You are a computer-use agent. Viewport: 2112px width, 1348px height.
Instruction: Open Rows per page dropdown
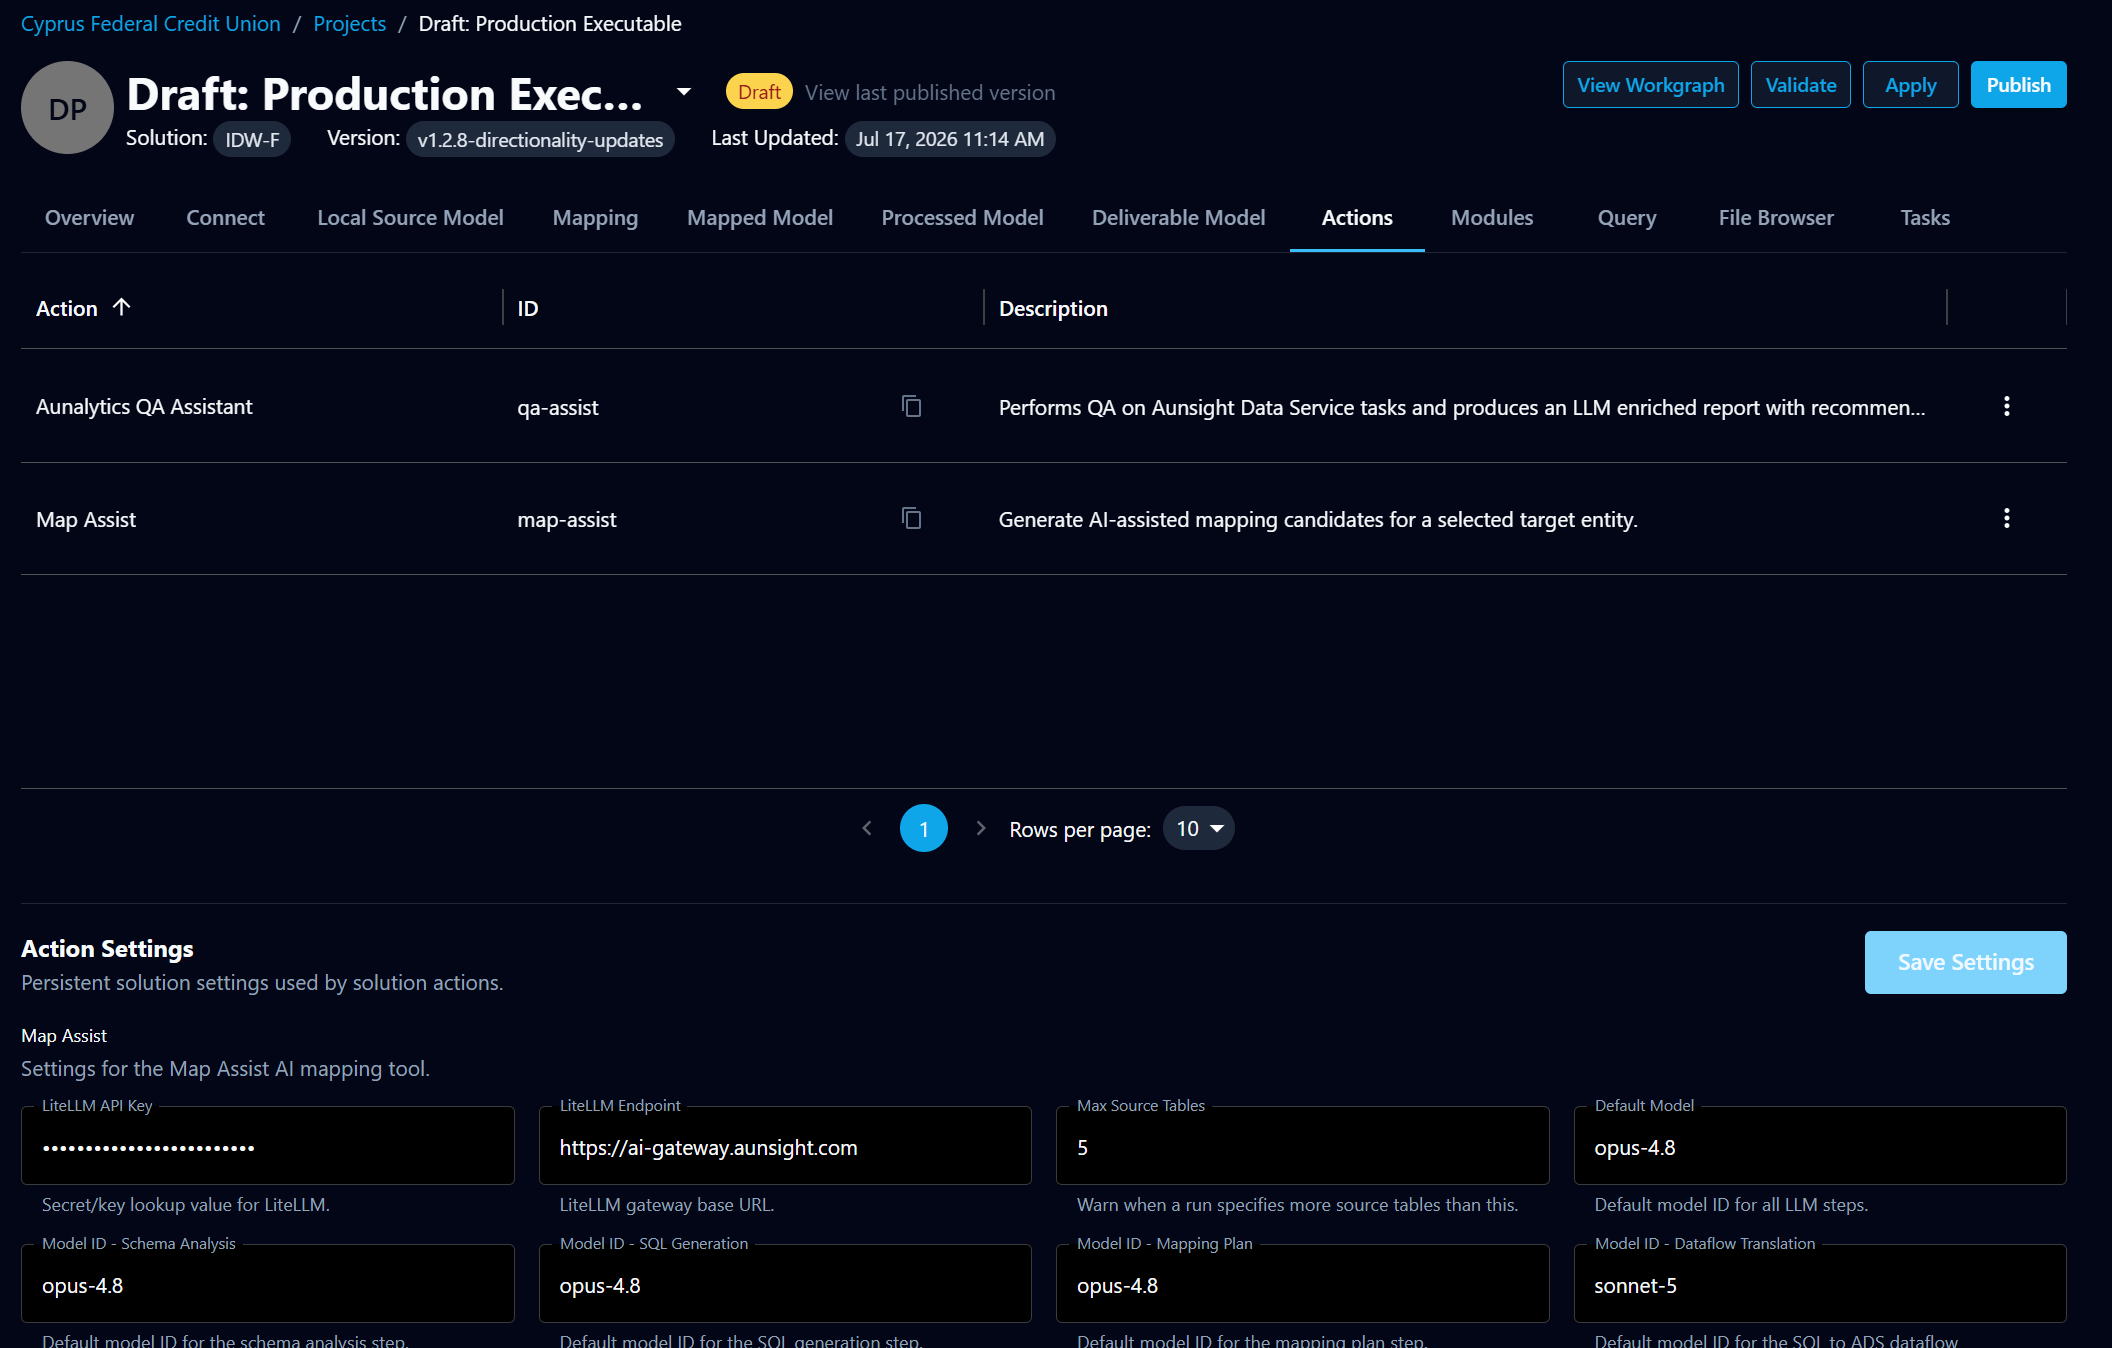(1199, 828)
